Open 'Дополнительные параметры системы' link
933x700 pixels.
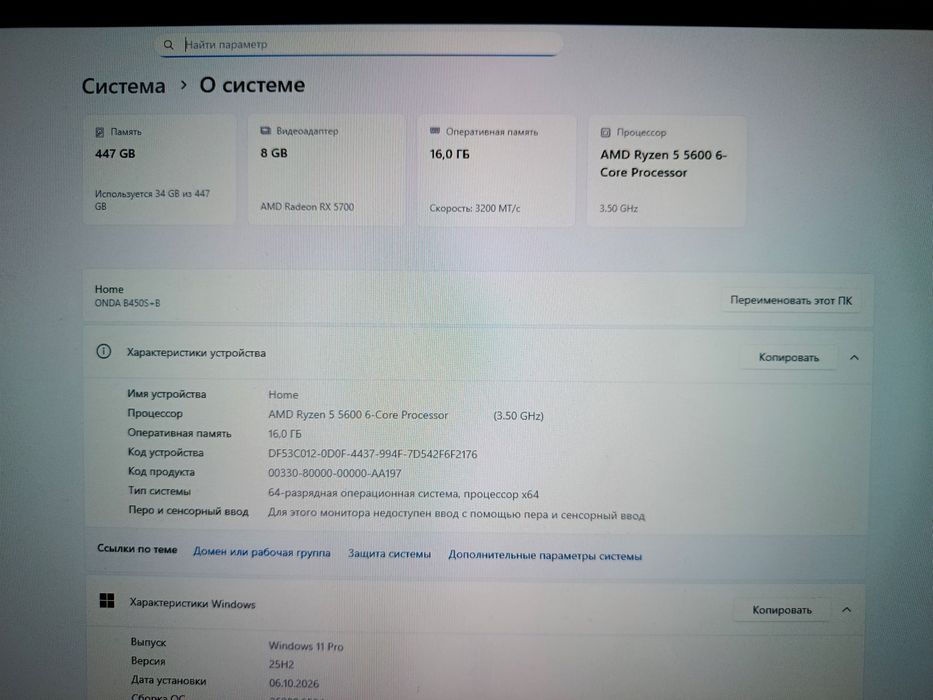545,555
